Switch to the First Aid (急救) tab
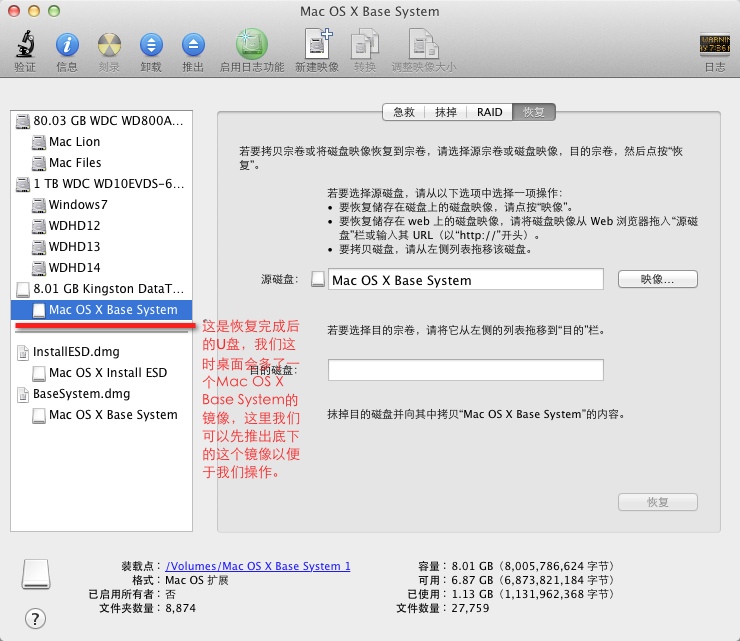Viewport: 740px width, 641px height. tap(404, 112)
